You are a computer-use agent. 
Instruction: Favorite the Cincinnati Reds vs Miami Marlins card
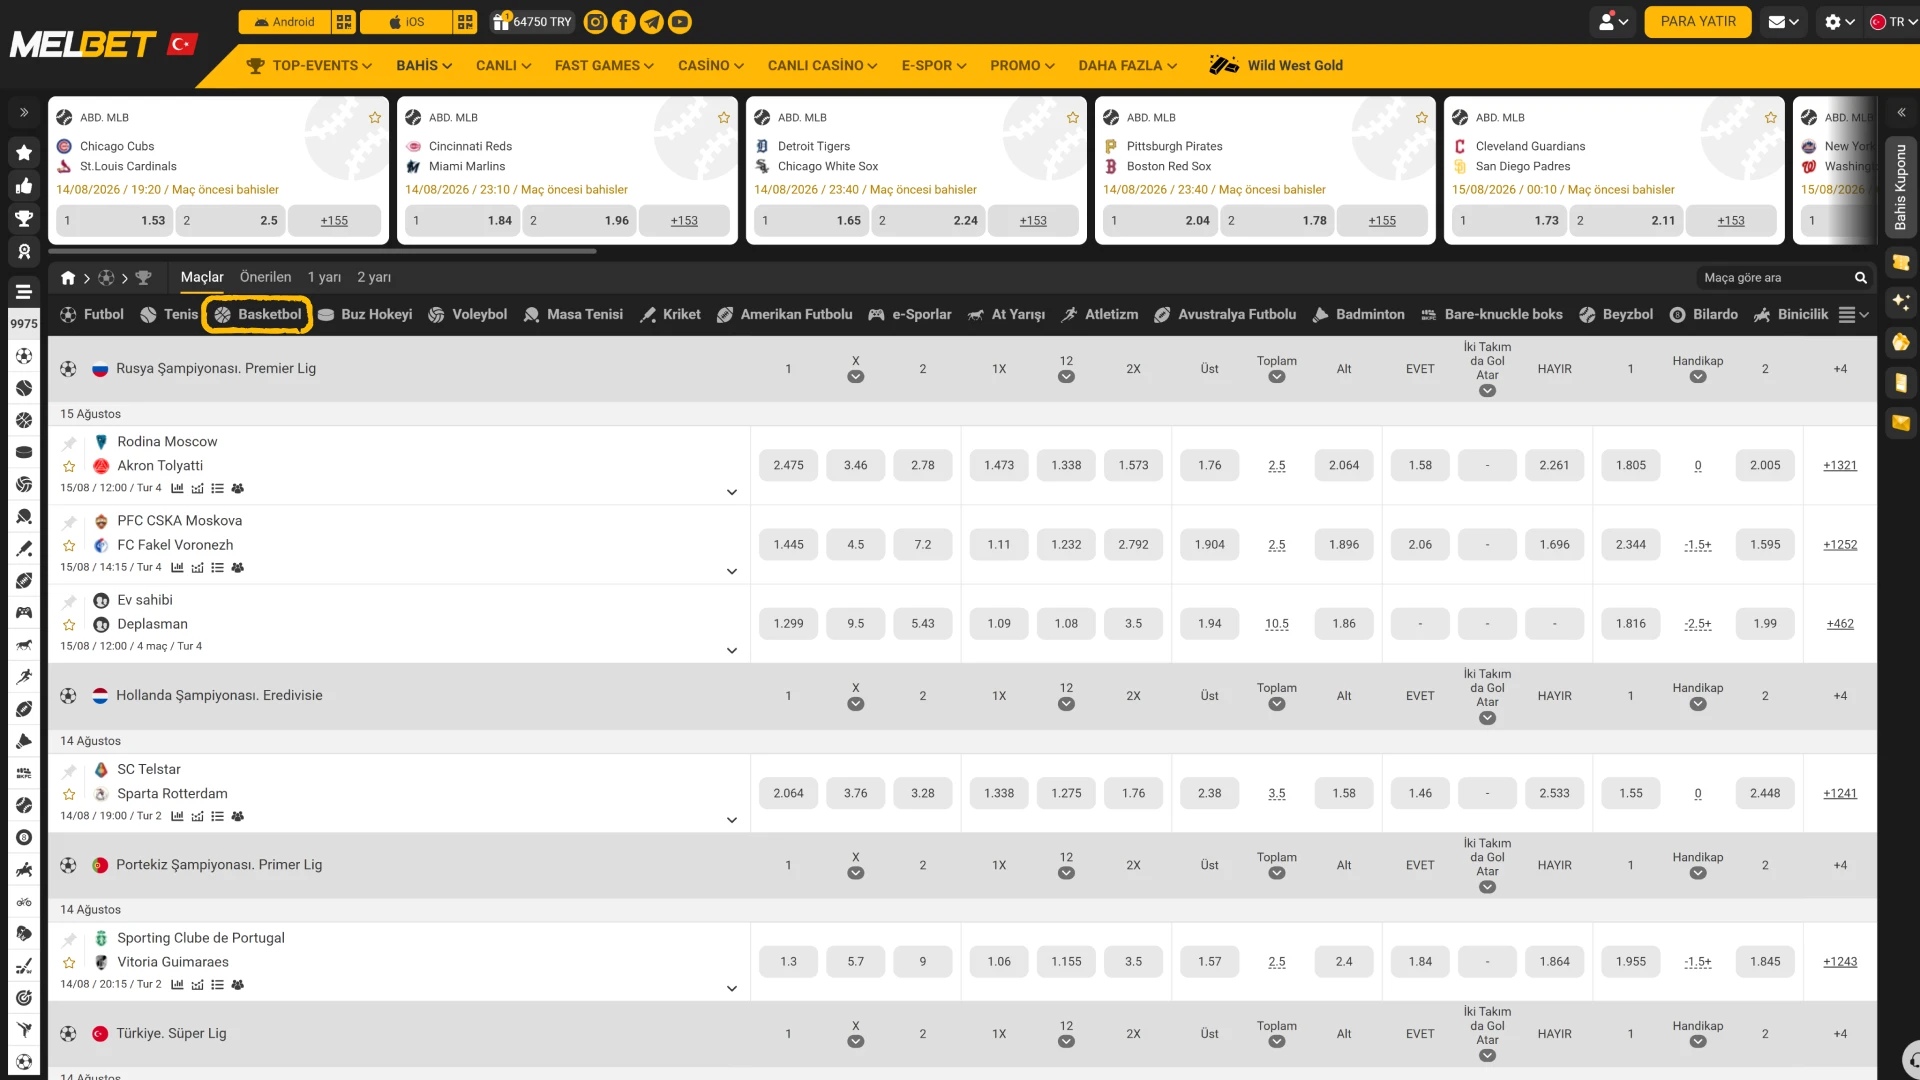724,118
